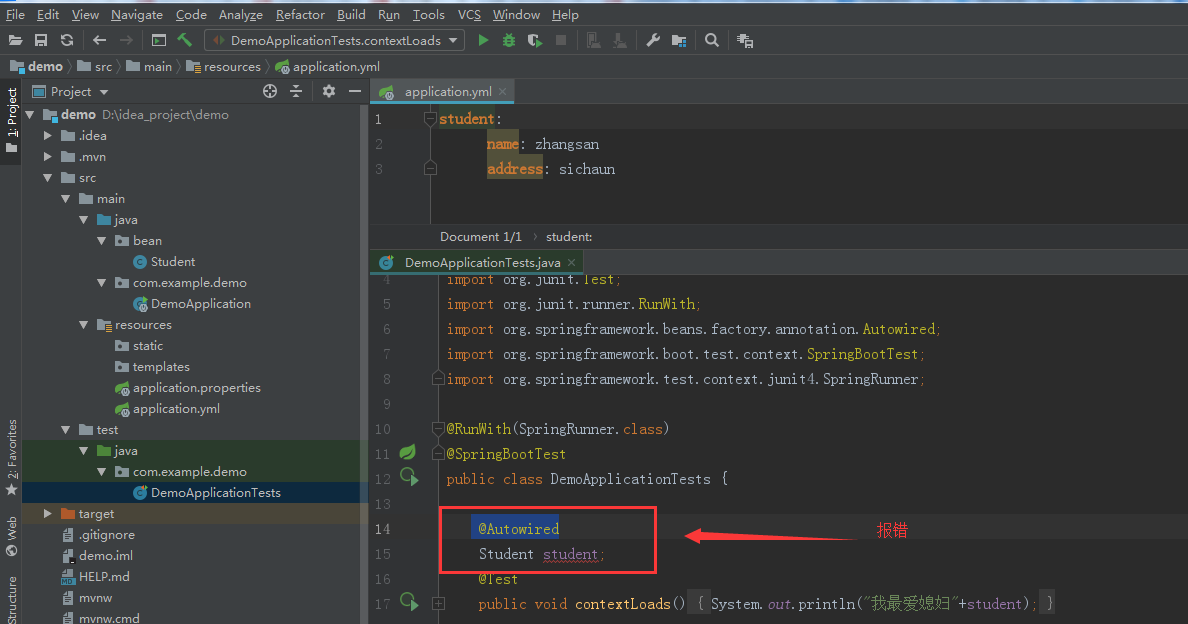Click the Collapse All icon in Project panel
1188x624 pixels.
296,92
